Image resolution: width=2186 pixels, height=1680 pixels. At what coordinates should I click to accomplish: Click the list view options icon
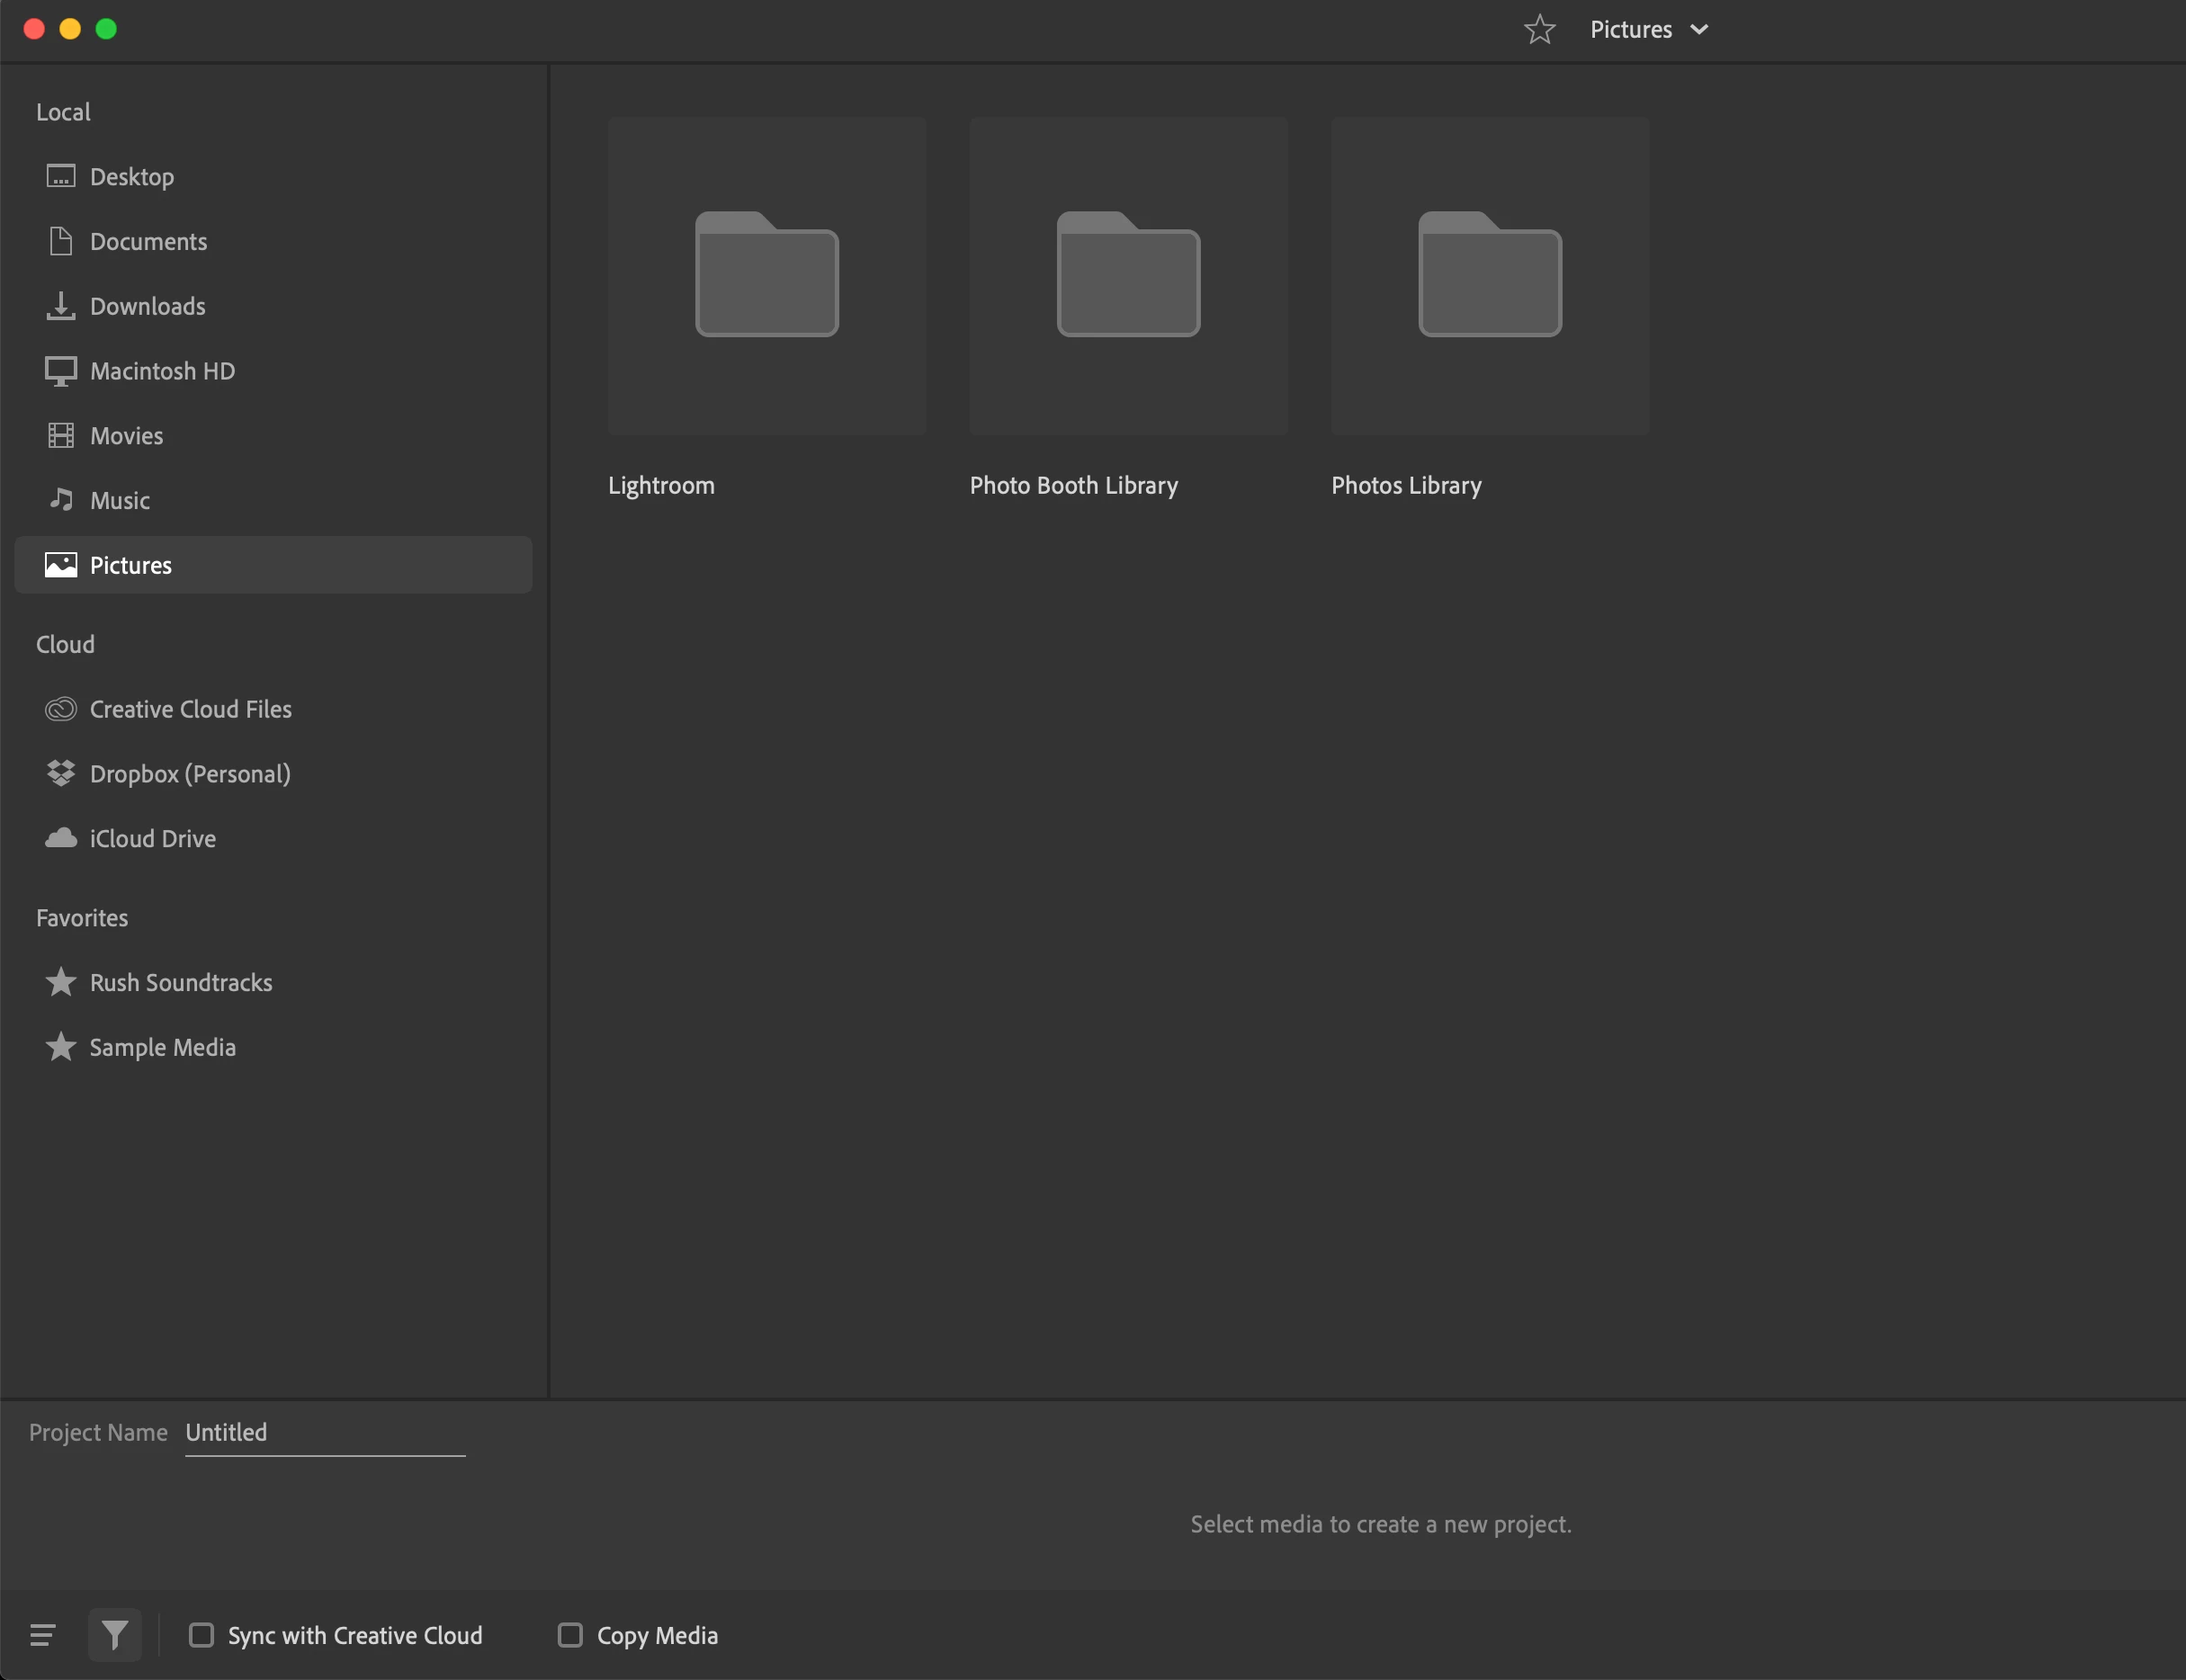point(43,1635)
